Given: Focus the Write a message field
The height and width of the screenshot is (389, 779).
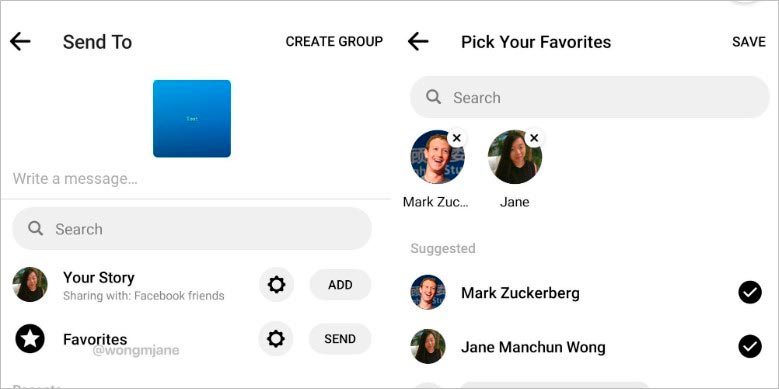Looking at the screenshot, I should click(x=195, y=179).
